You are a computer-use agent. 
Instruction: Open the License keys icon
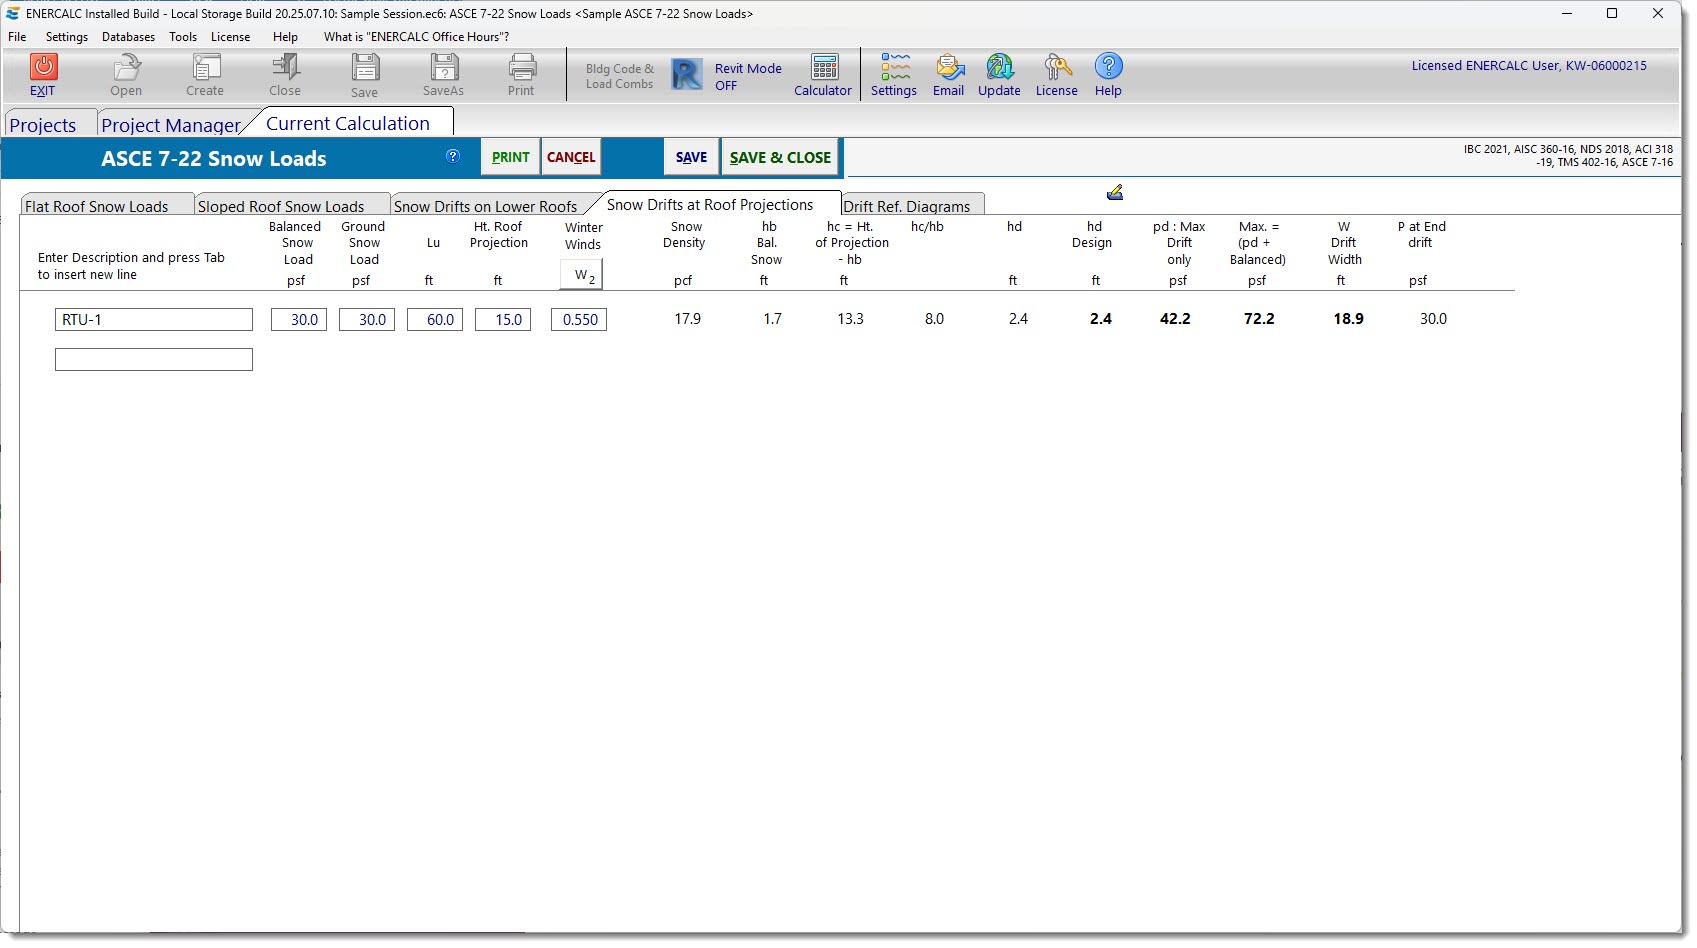coord(1057,67)
